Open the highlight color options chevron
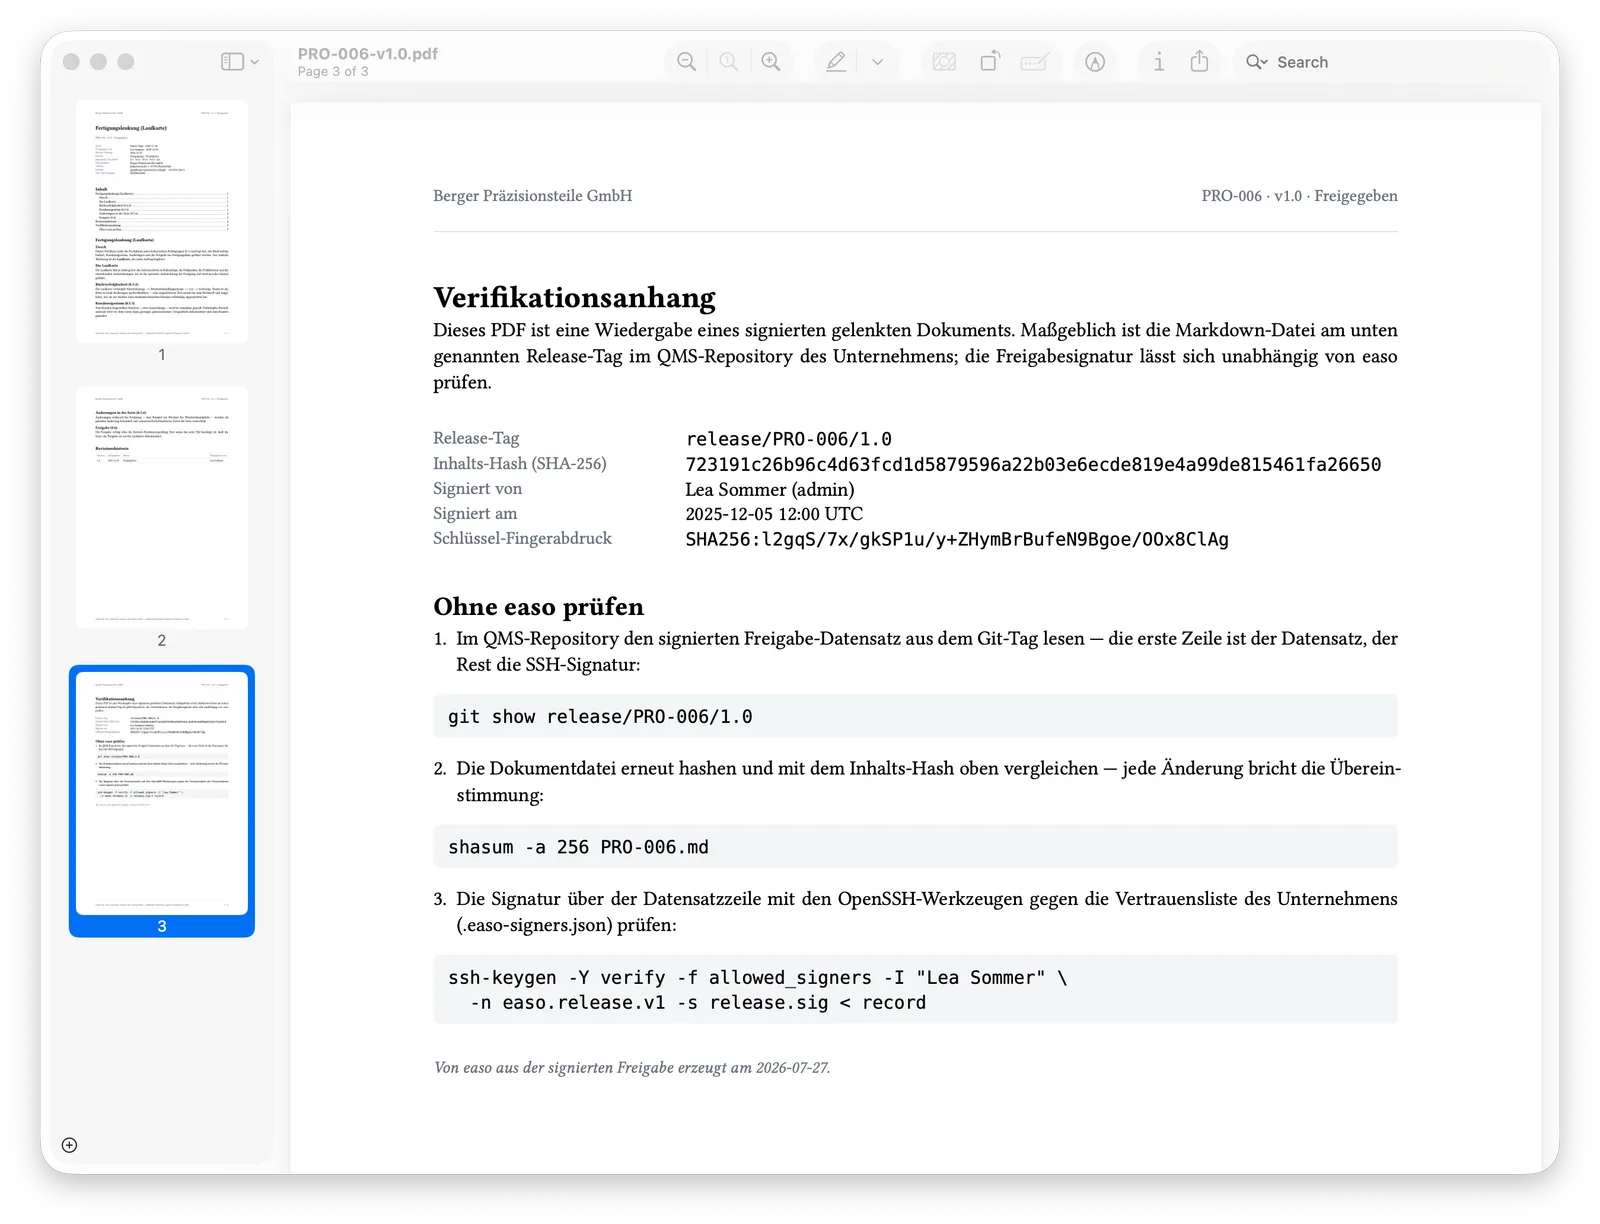Viewport: 1600px width, 1224px height. coord(877,62)
